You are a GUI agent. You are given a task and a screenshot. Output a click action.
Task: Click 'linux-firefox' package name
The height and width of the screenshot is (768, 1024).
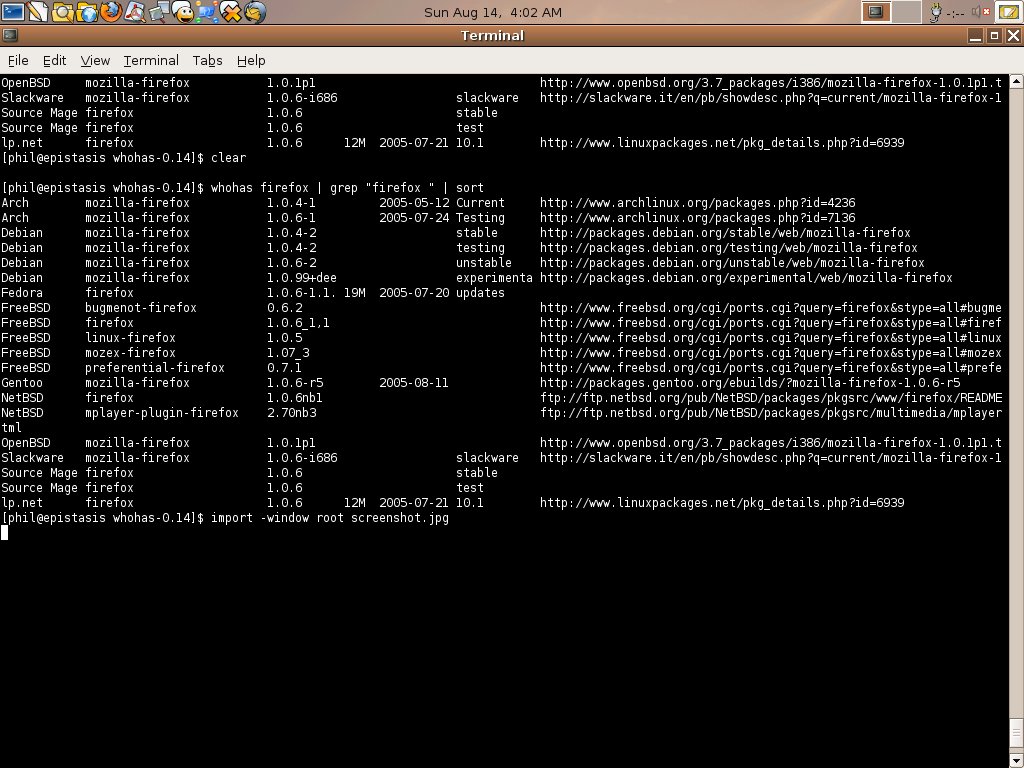(x=130, y=338)
